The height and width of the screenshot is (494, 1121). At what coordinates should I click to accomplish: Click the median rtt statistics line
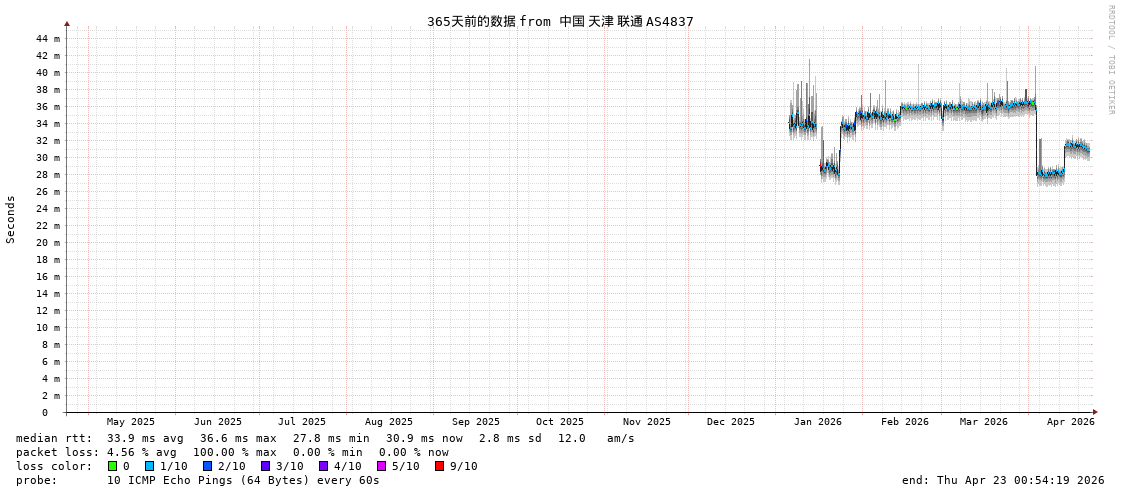pos(325,438)
